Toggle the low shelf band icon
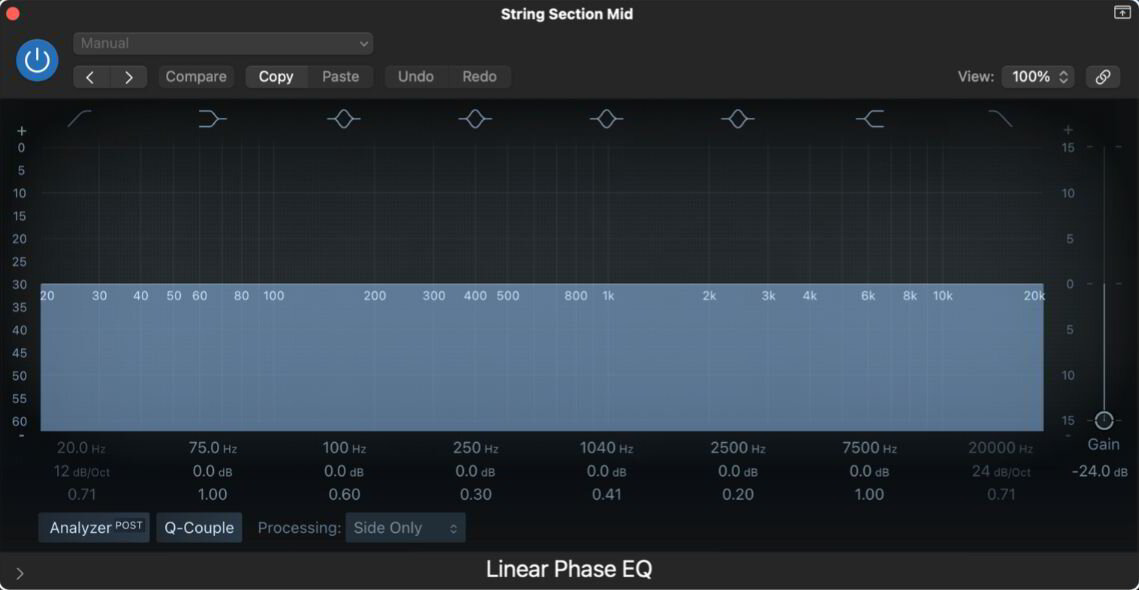Screen dimensions: 1139x590 [212, 118]
